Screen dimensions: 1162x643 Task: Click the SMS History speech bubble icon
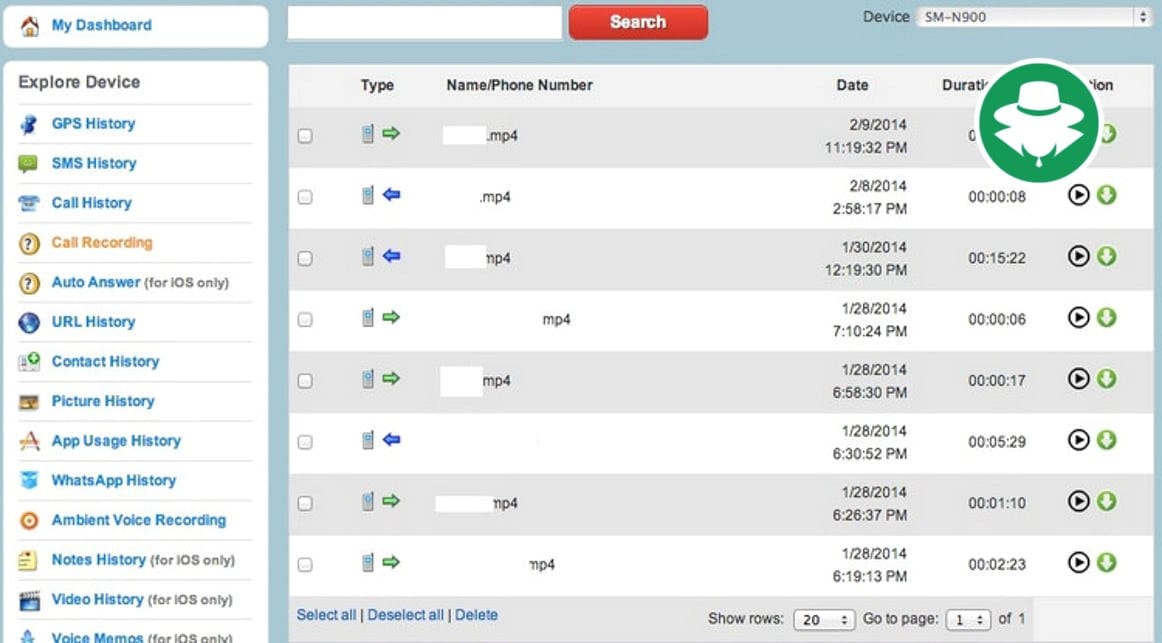[29, 164]
